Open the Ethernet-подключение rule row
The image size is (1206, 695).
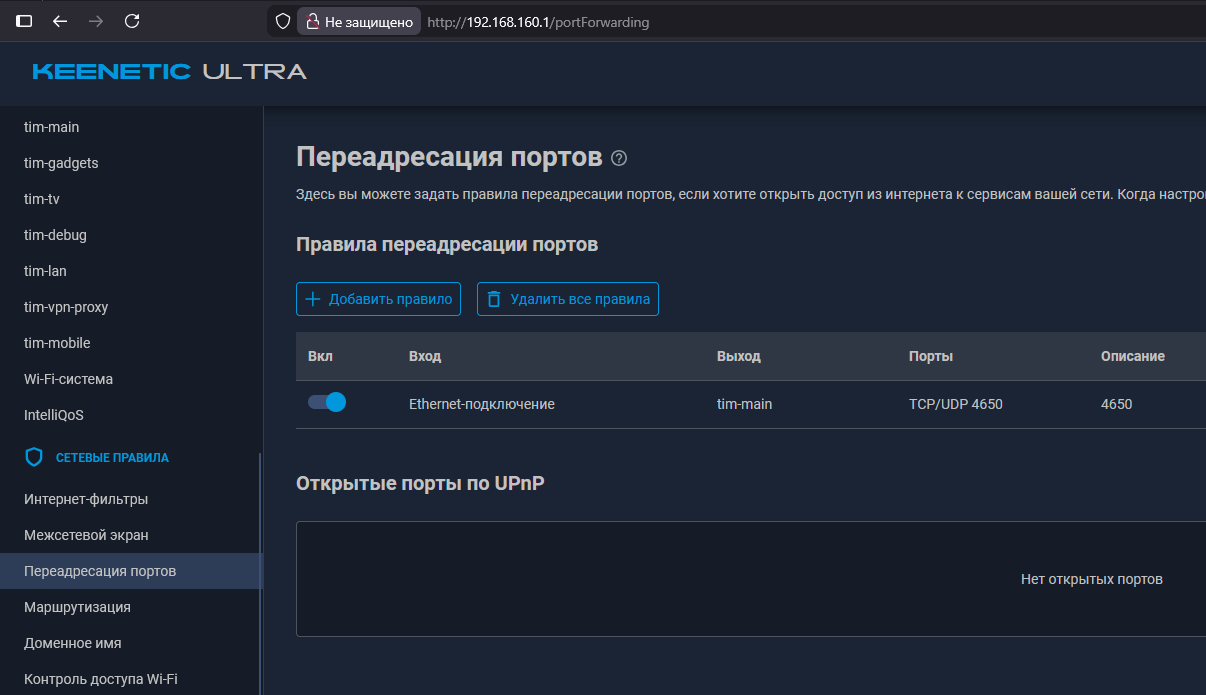coord(481,404)
